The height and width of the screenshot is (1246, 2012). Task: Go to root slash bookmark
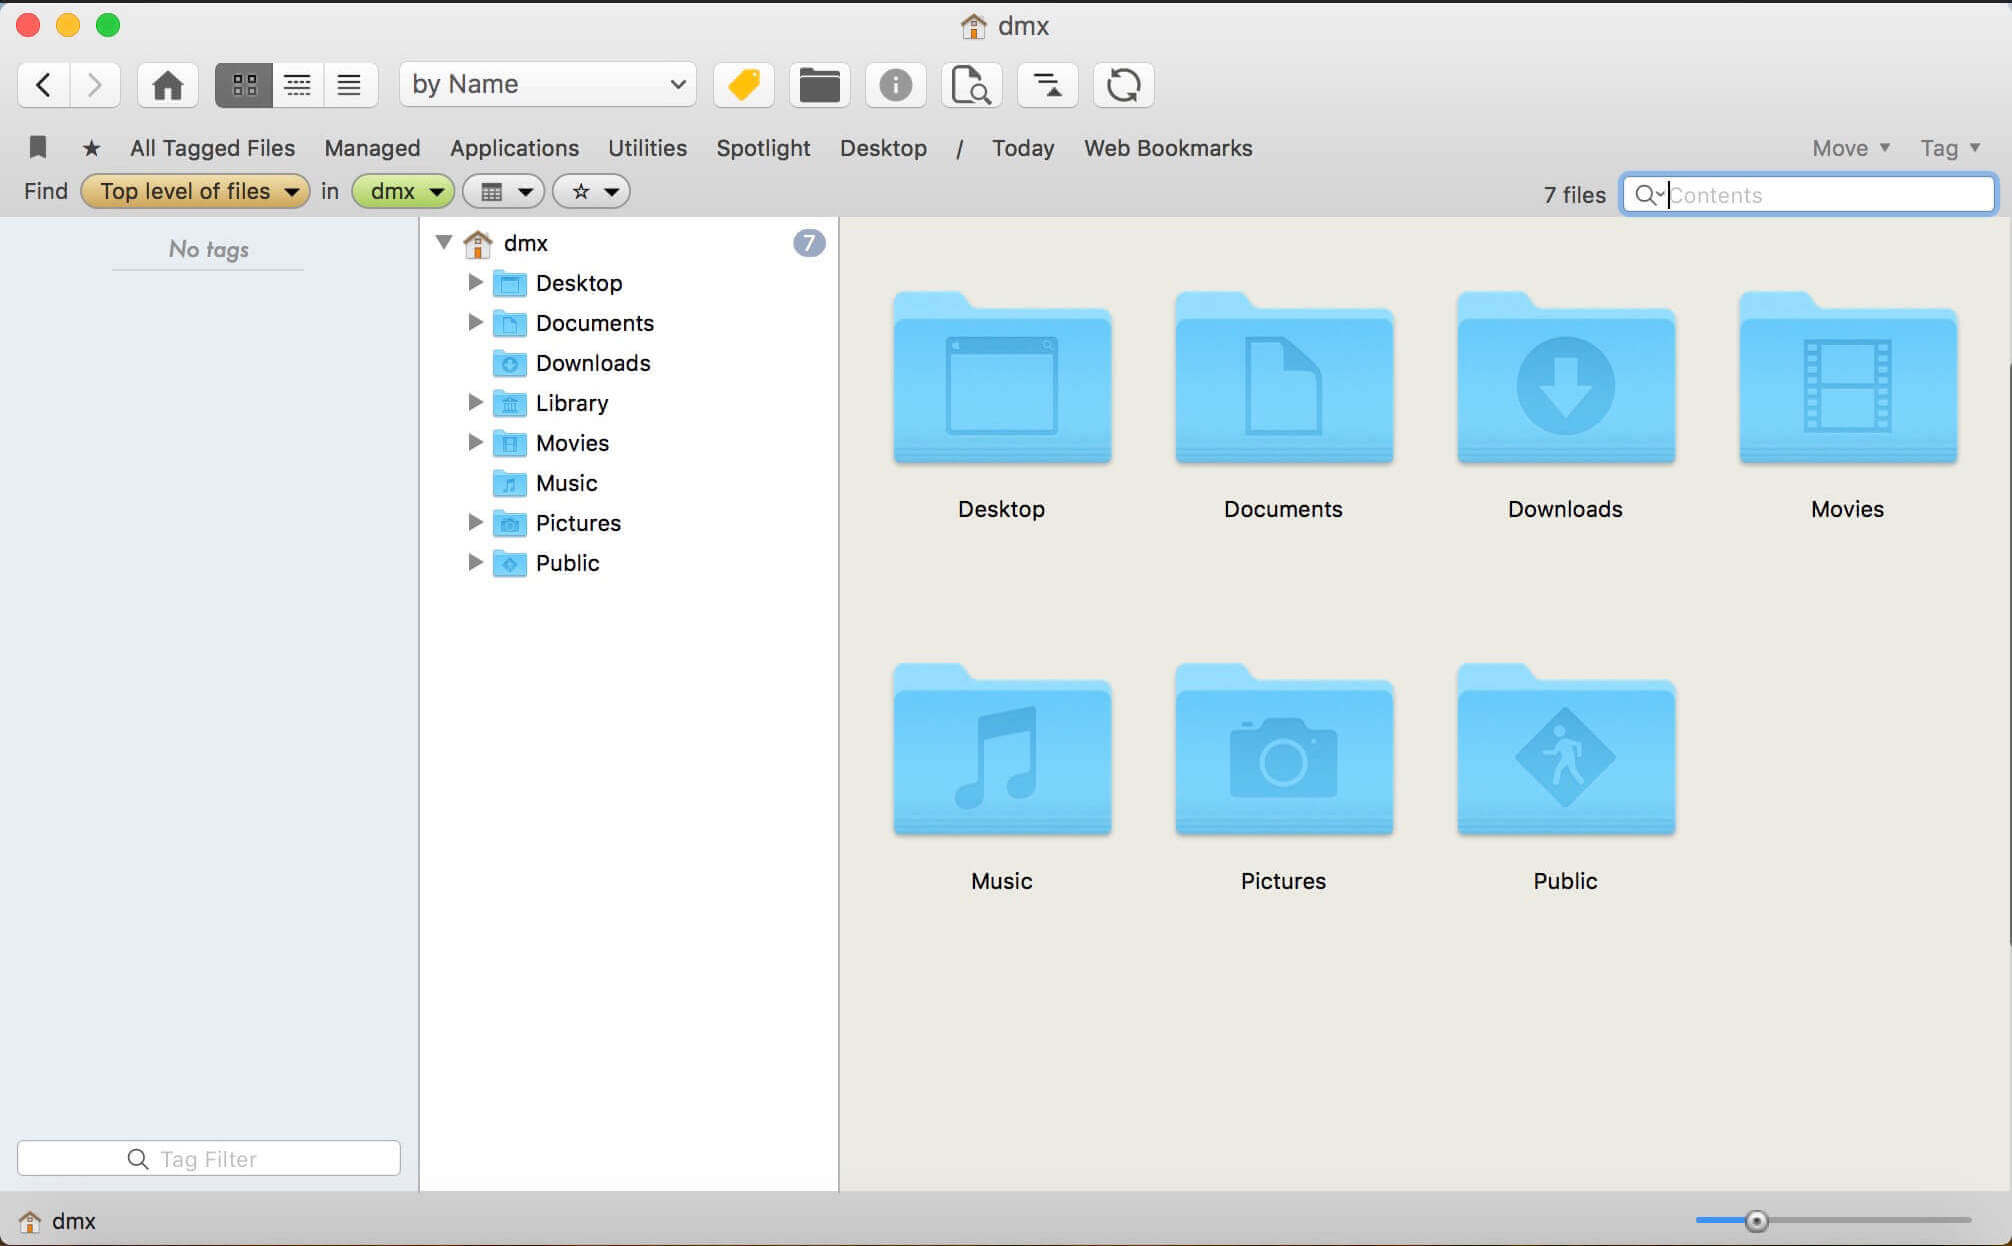pyautogui.click(x=959, y=149)
